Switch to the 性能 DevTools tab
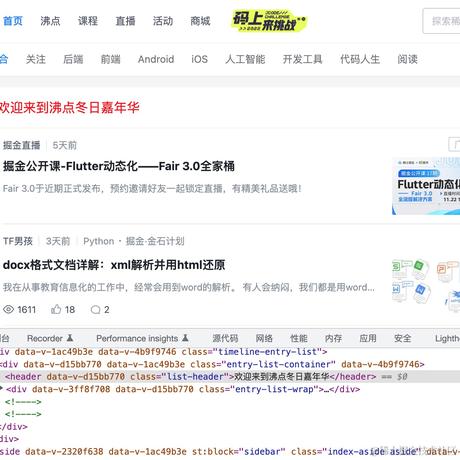The image size is (460, 460). click(x=299, y=338)
